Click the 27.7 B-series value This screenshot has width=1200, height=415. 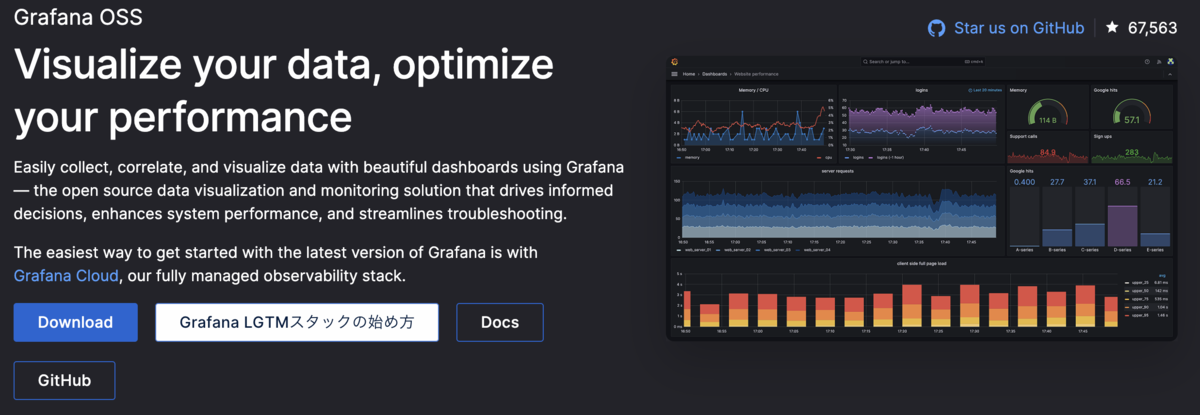coord(1057,182)
